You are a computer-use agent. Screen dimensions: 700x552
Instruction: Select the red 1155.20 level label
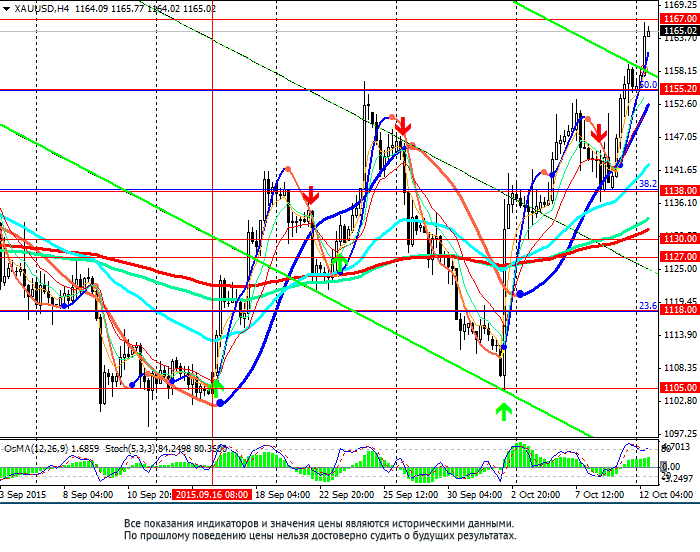tap(680, 88)
